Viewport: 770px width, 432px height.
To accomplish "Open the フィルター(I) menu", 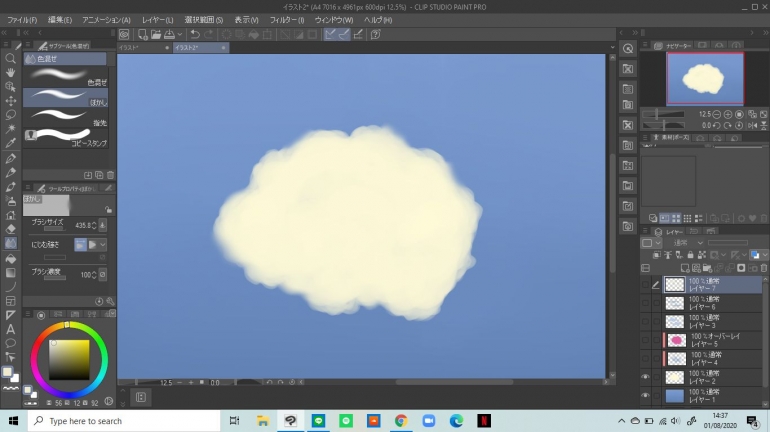I will (287, 20).
